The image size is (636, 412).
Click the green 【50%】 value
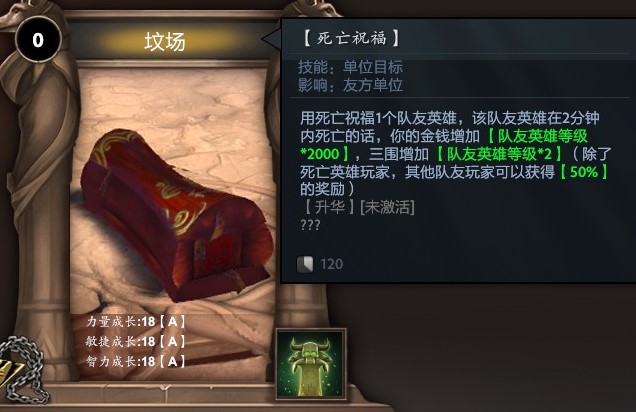(584, 172)
